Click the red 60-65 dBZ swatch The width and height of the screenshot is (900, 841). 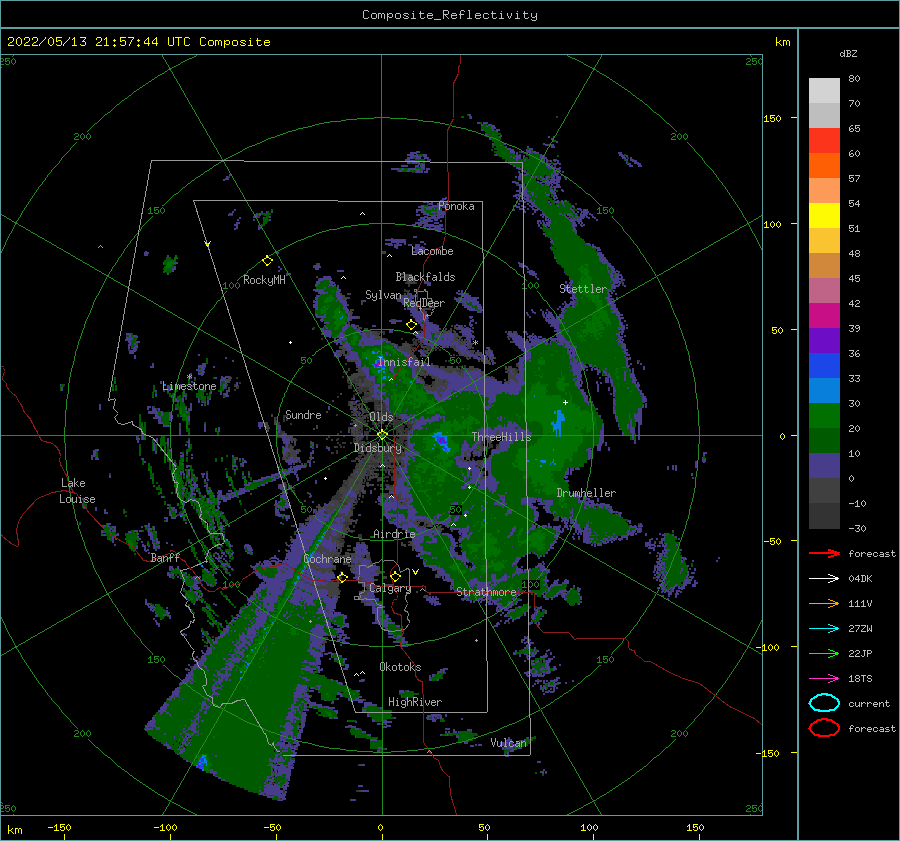tap(824, 141)
